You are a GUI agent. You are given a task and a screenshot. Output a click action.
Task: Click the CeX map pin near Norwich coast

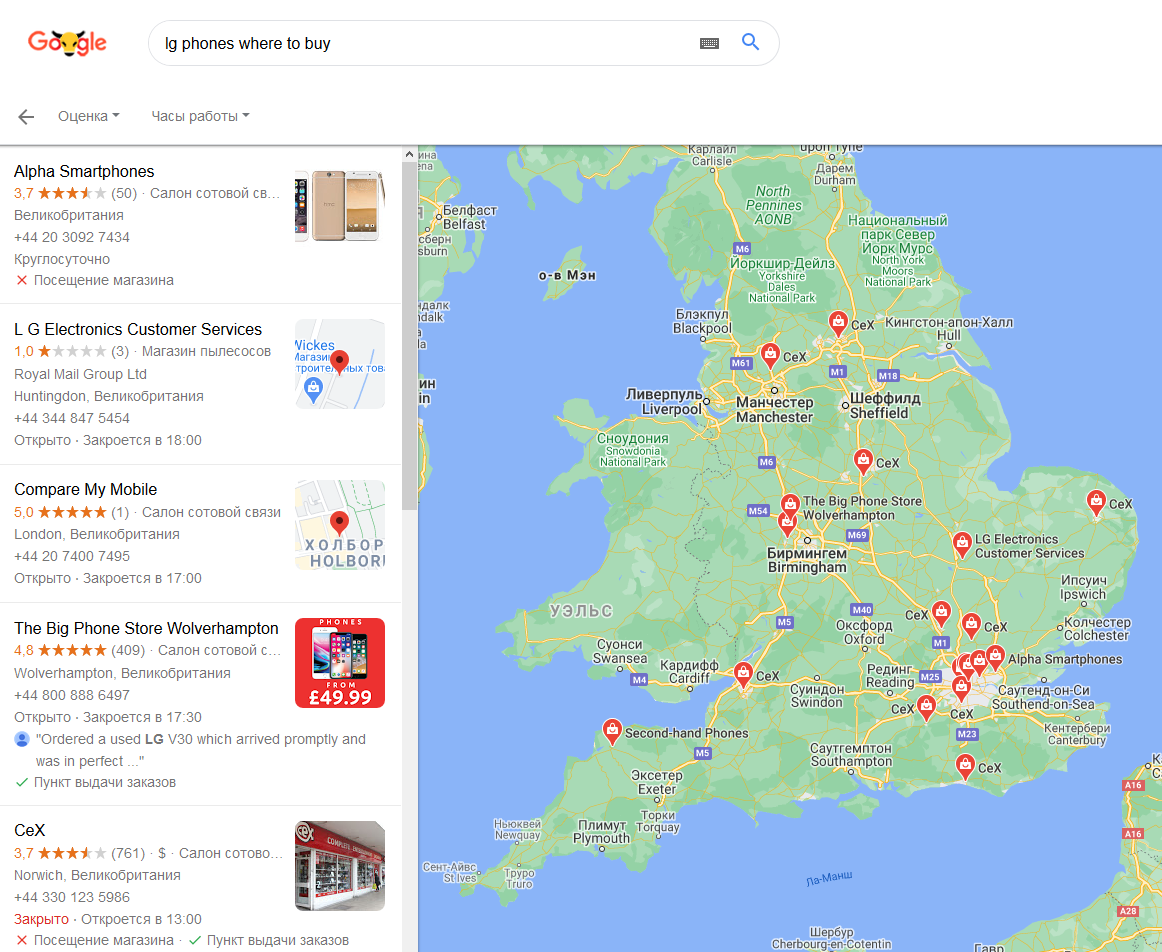click(1096, 502)
